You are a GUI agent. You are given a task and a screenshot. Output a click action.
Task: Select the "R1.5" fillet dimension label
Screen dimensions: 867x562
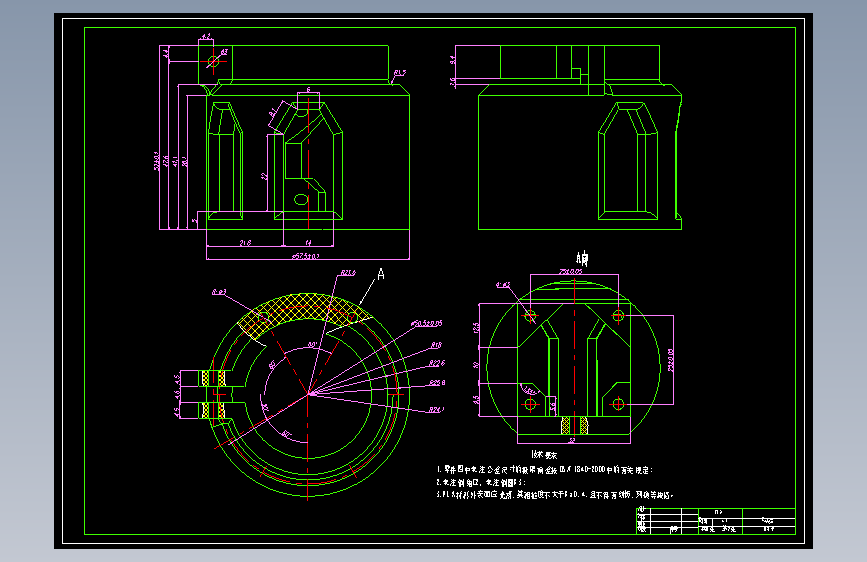coord(400,72)
